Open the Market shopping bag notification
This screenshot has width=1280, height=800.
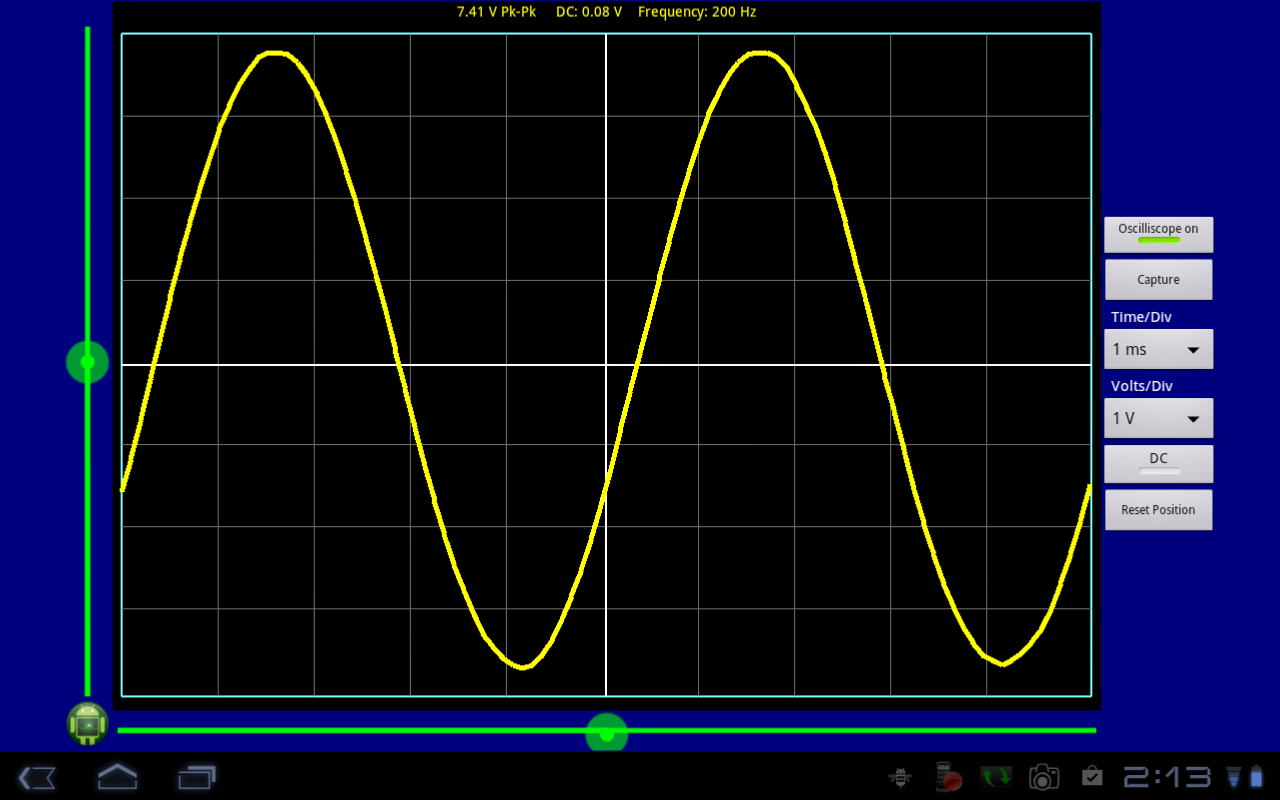tap(1091, 777)
